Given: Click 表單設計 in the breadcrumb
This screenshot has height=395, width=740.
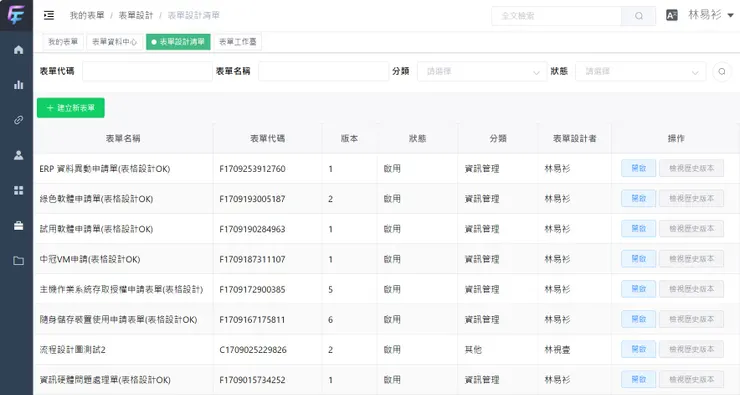Looking at the screenshot, I should [135, 16].
